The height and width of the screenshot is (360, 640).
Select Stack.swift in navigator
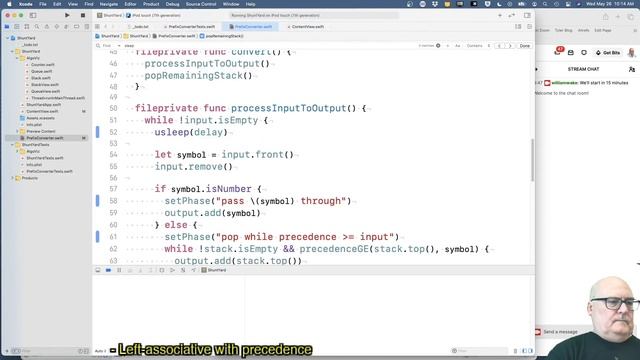click(40, 78)
